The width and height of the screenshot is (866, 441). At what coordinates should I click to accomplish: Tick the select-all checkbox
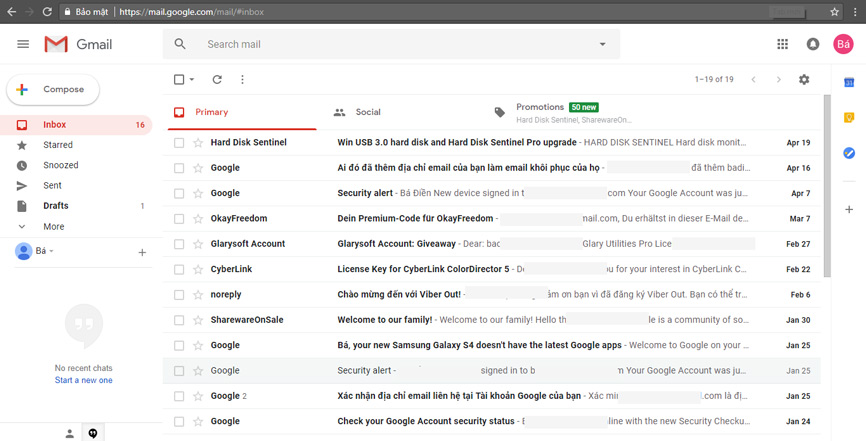179,80
